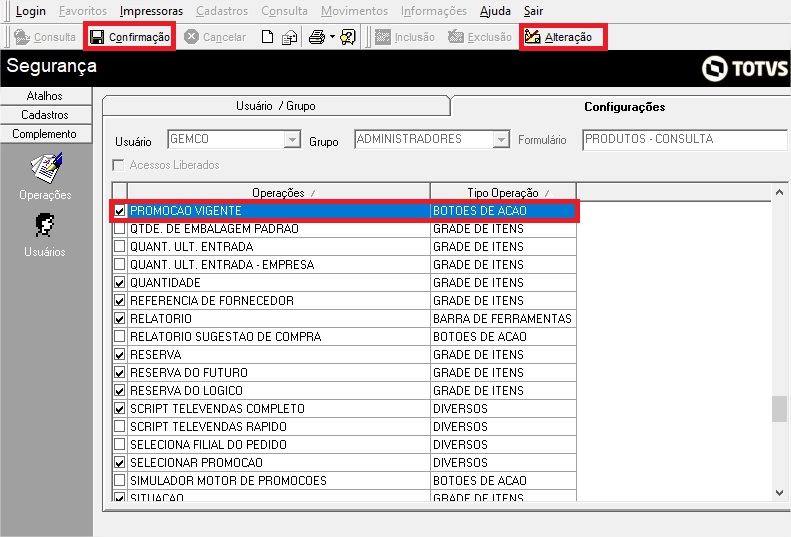Uncheck the RESERVA row checkbox
Screen dimensions: 791x537
[120, 354]
